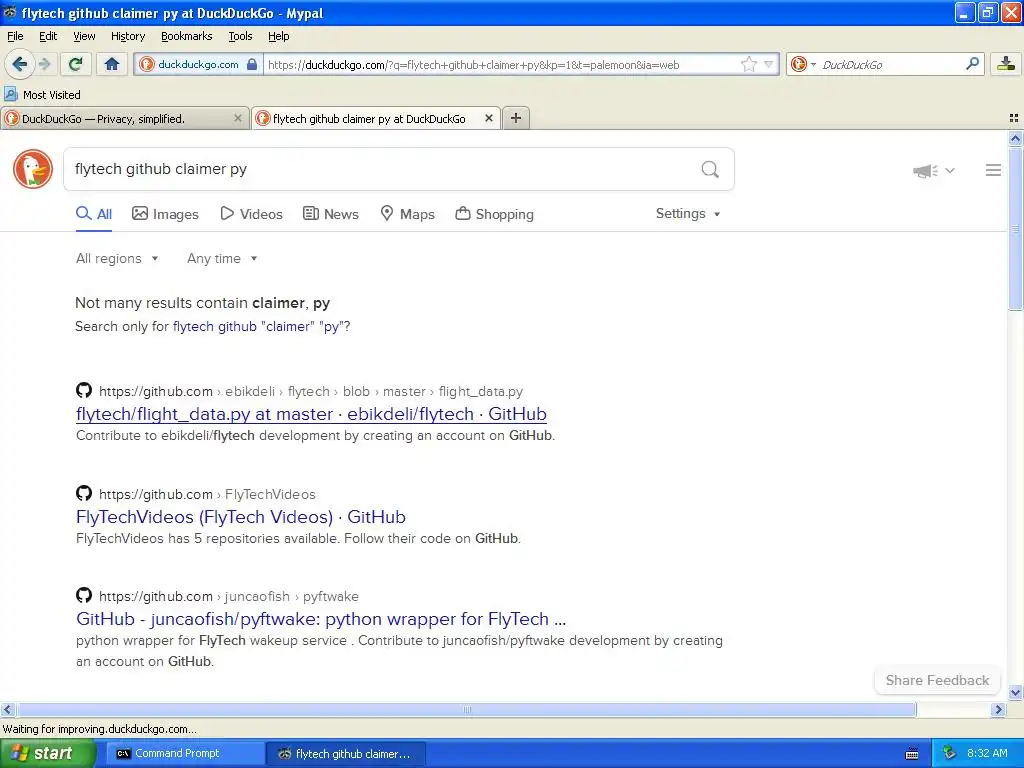Viewport: 1024px width, 768px height.
Task: Open the search engine selector dropdown
Action: (803, 64)
